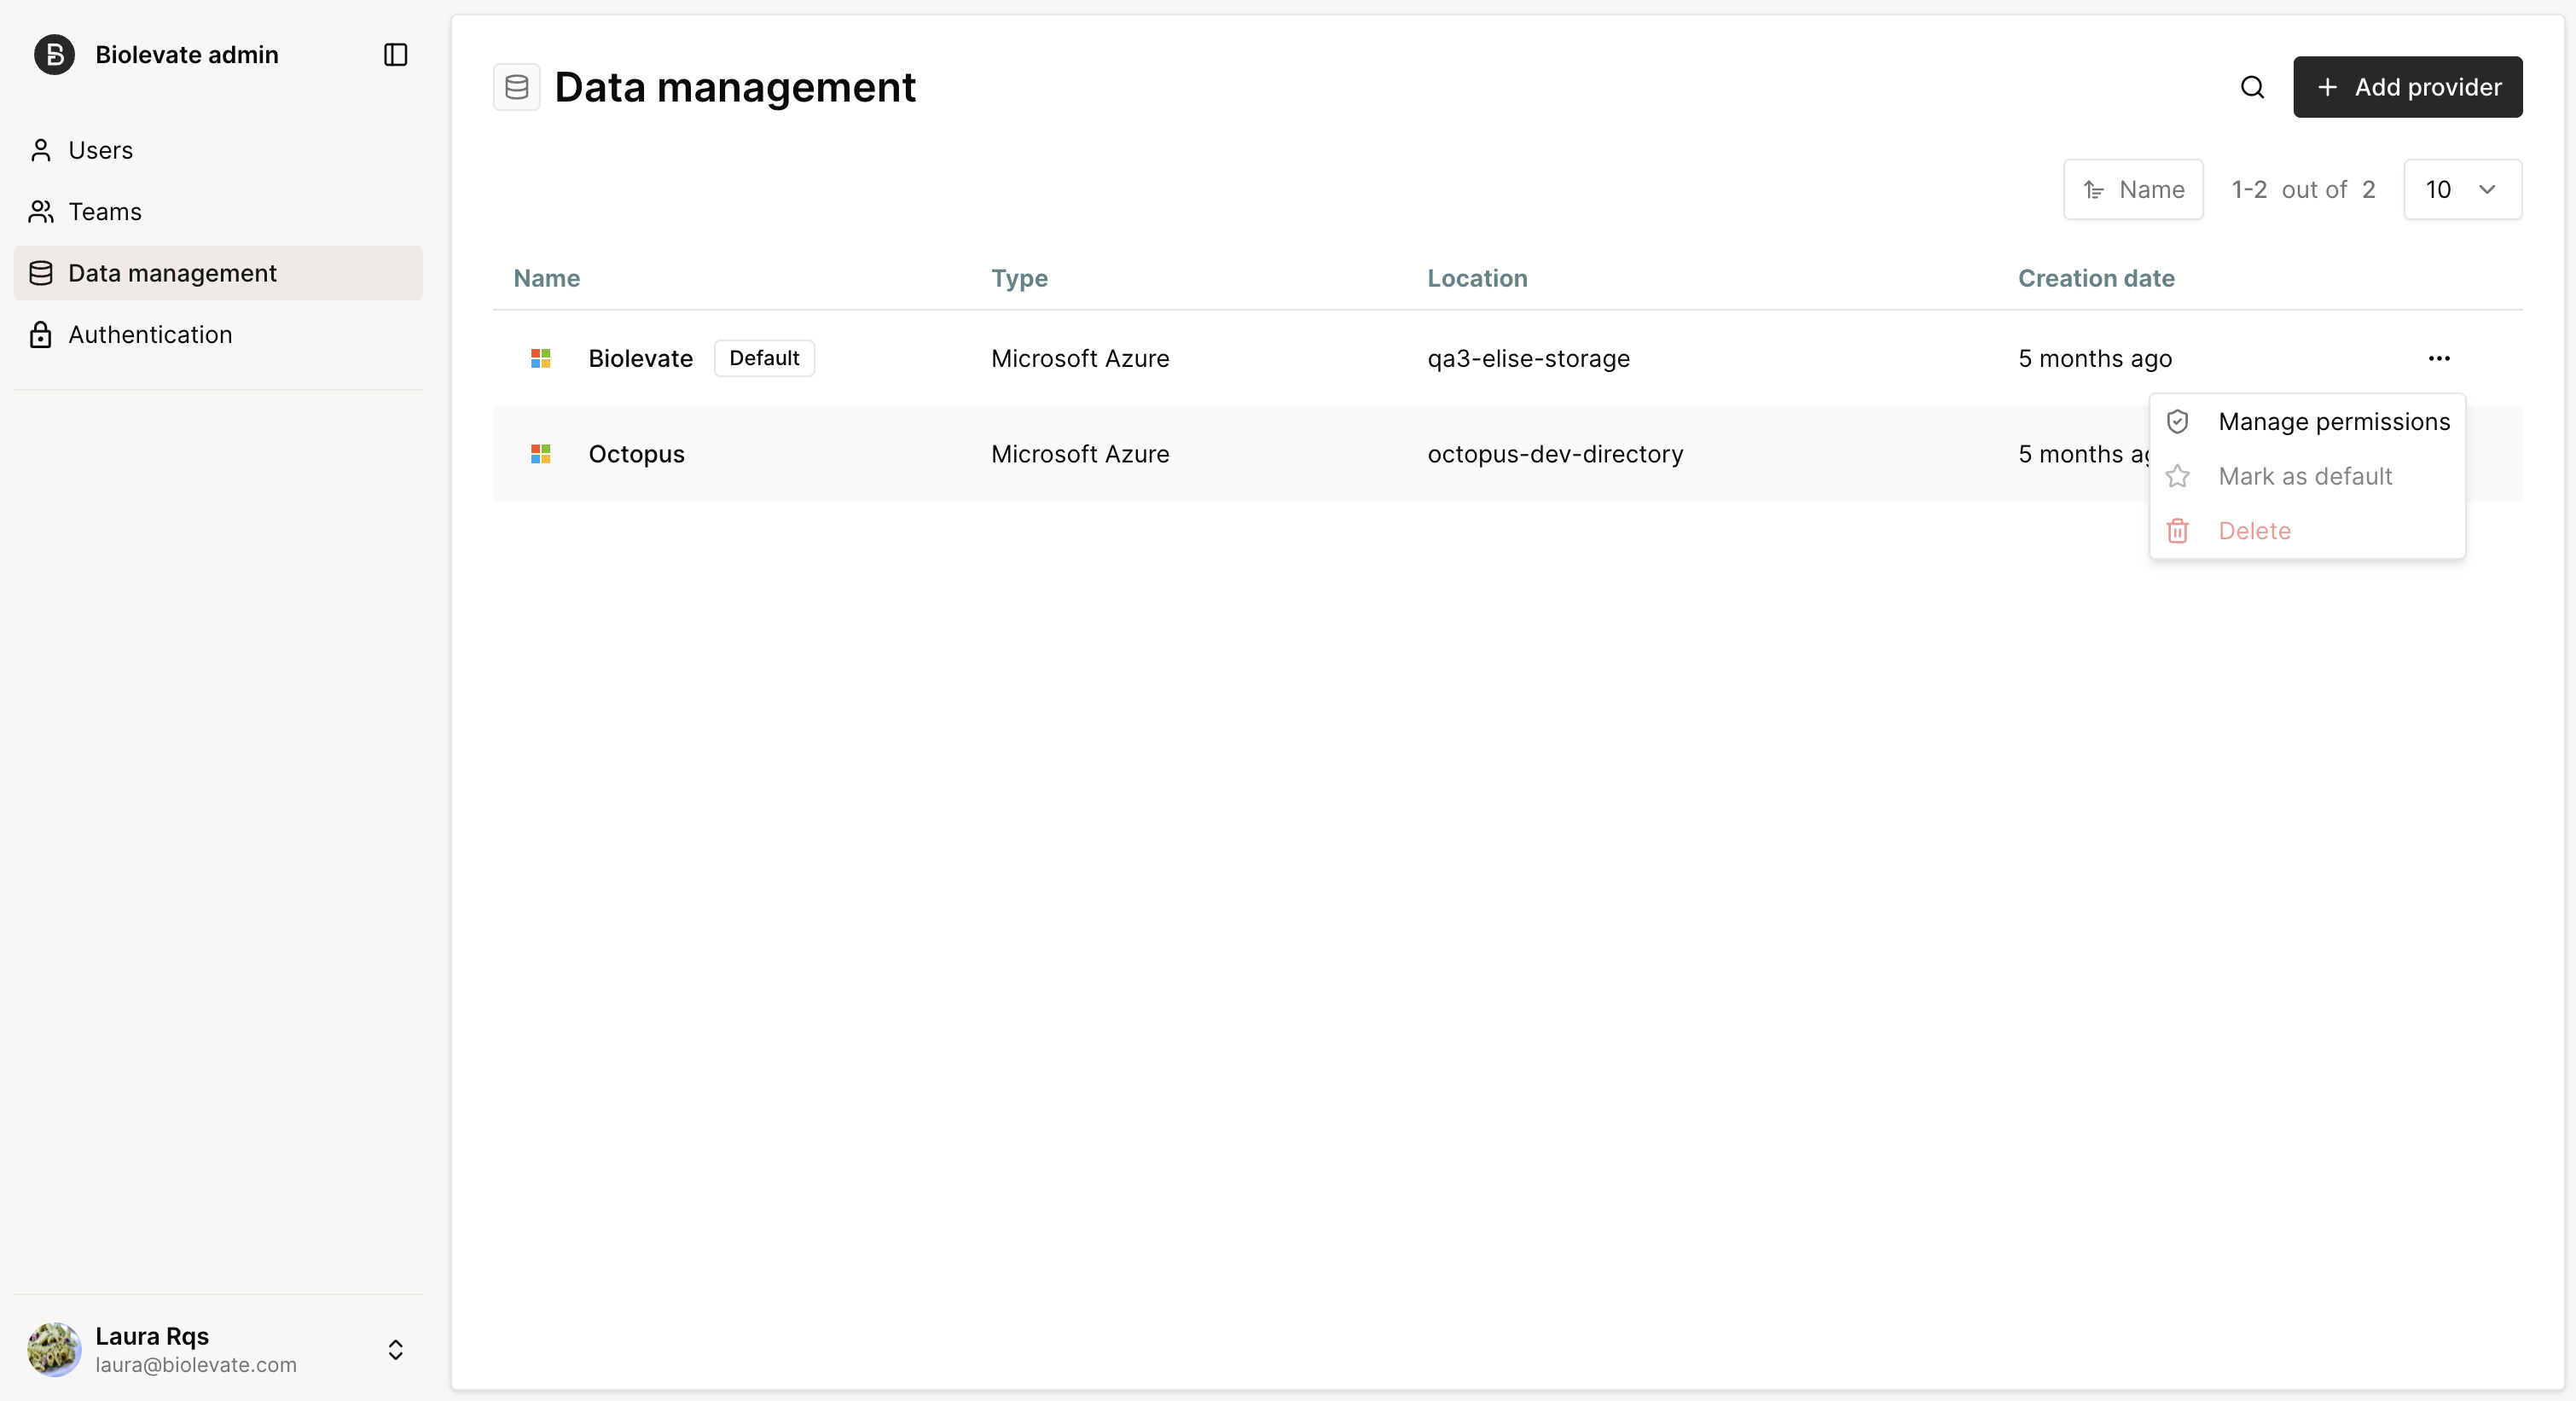
Task: Click the Add provider button
Action: (2407, 87)
